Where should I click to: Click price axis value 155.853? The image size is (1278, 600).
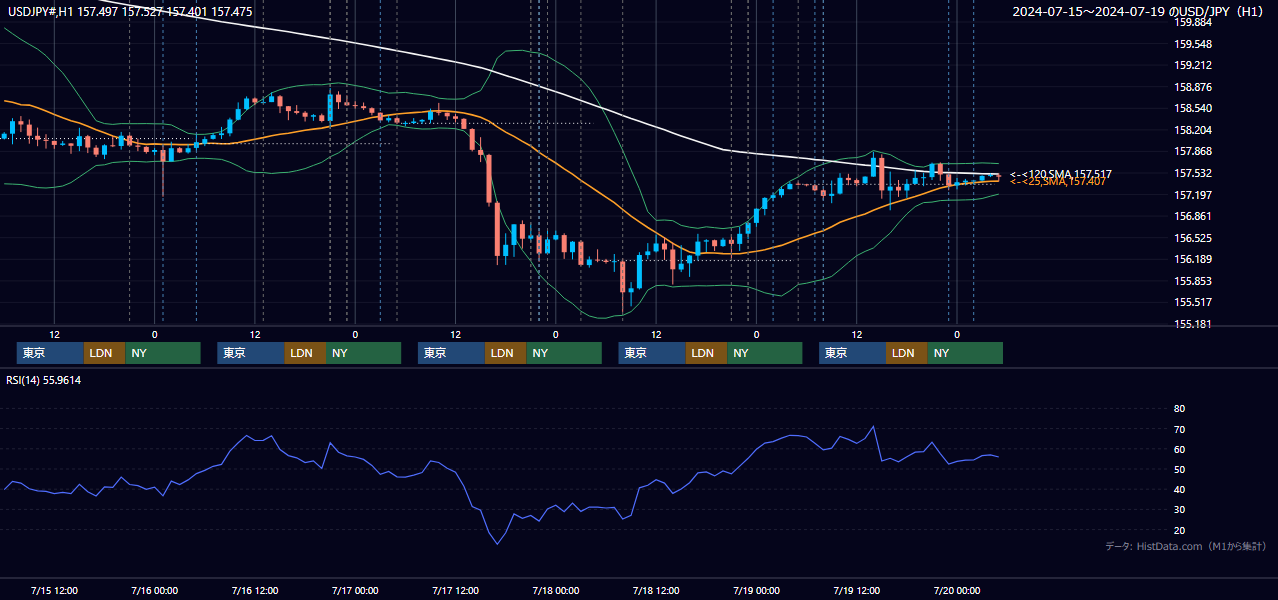coord(1192,281)
